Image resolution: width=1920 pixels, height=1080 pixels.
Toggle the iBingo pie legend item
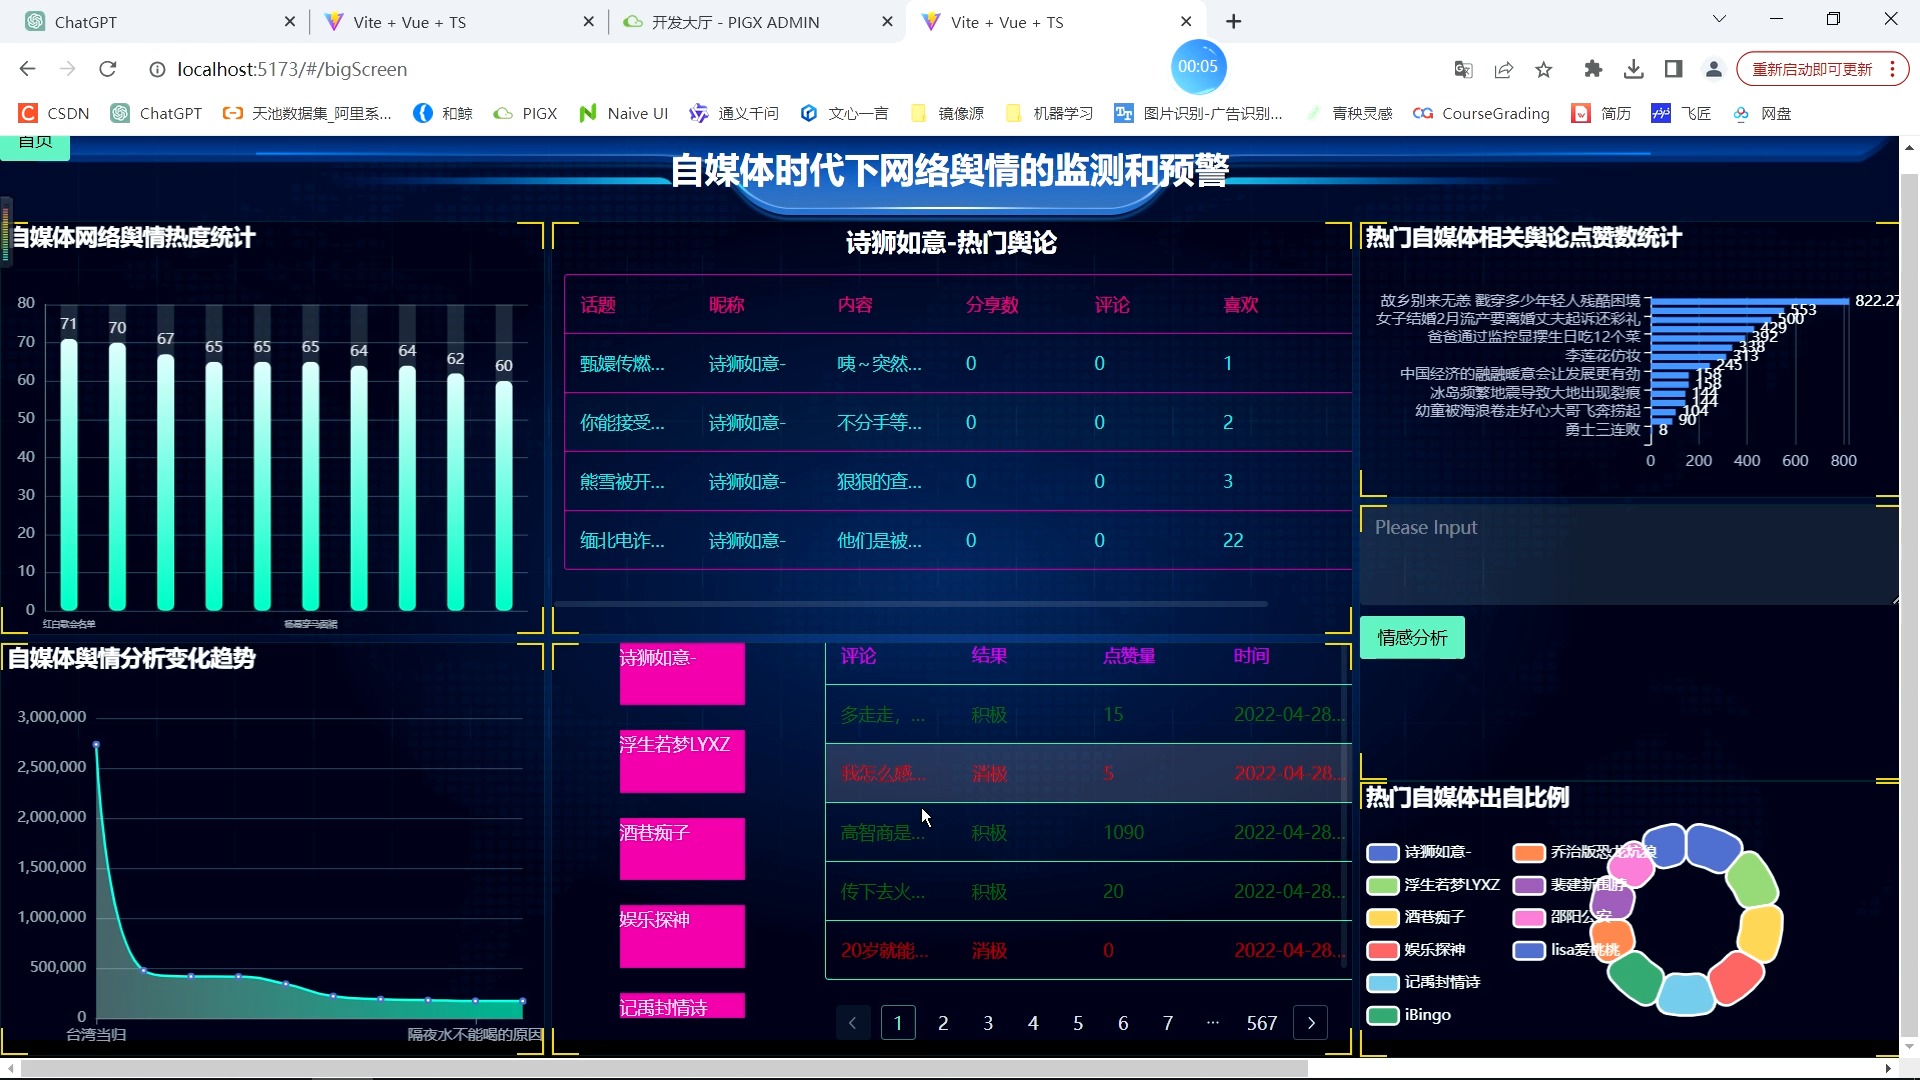[1410, 1015]
